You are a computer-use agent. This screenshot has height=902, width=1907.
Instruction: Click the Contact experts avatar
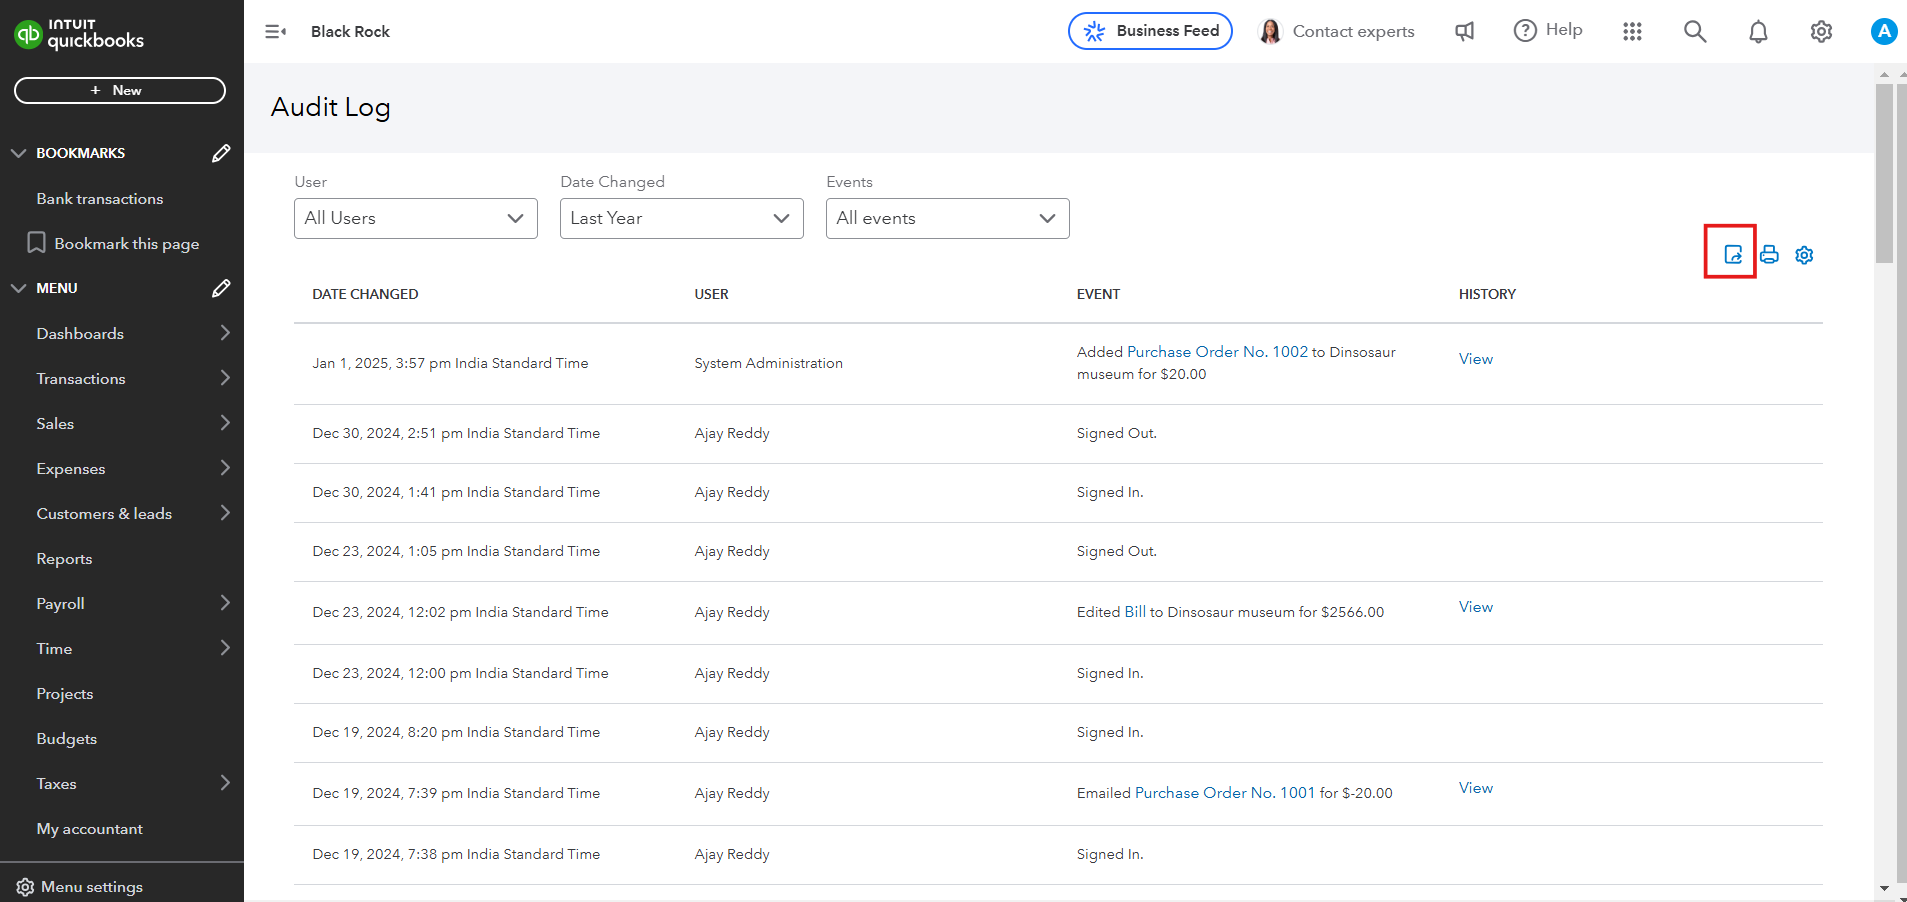[x=1270, y=32]
